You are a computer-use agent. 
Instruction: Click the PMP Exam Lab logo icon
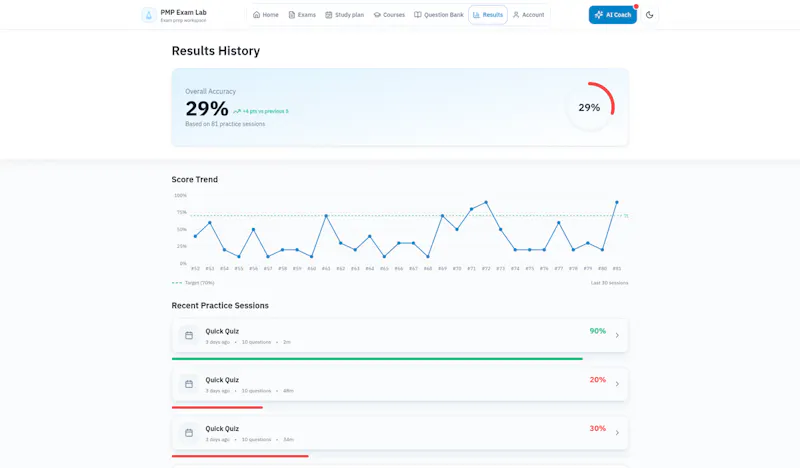(x=148, y=15)
